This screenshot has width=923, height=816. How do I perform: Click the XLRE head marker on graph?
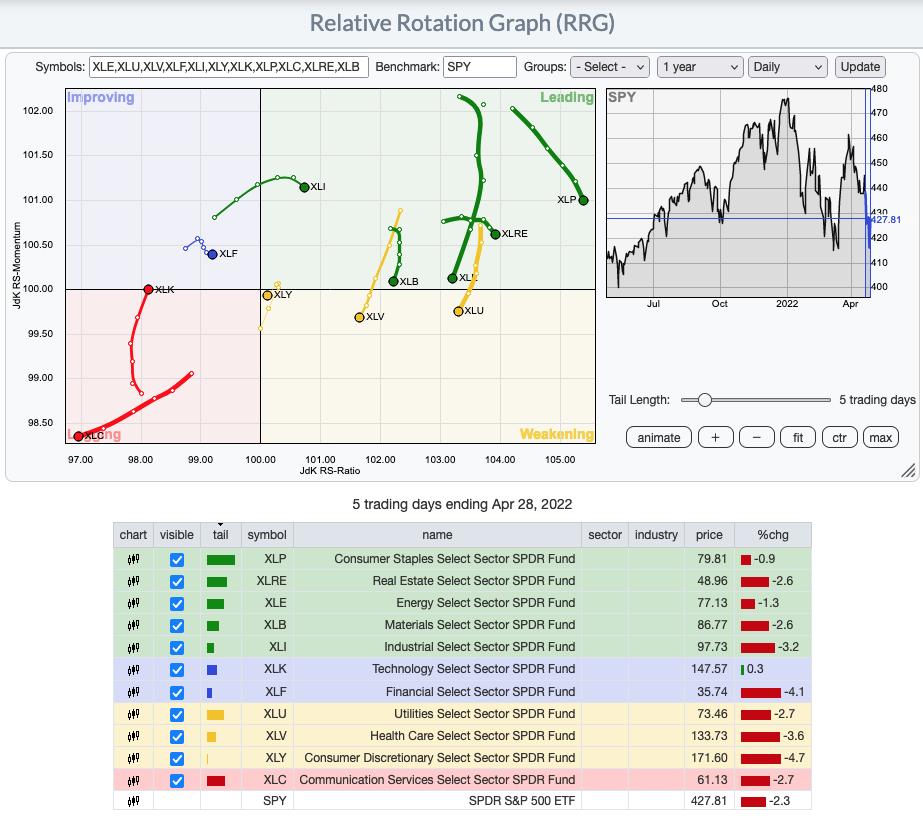point(496,234)
